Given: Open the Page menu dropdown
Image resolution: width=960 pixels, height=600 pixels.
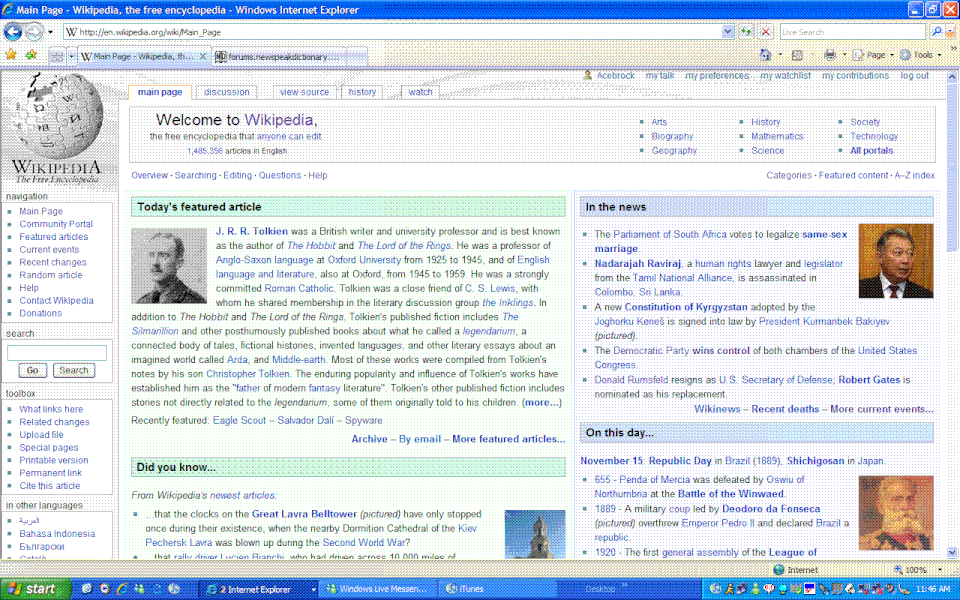Looking at the screenshot, I should tap(878, 55).
